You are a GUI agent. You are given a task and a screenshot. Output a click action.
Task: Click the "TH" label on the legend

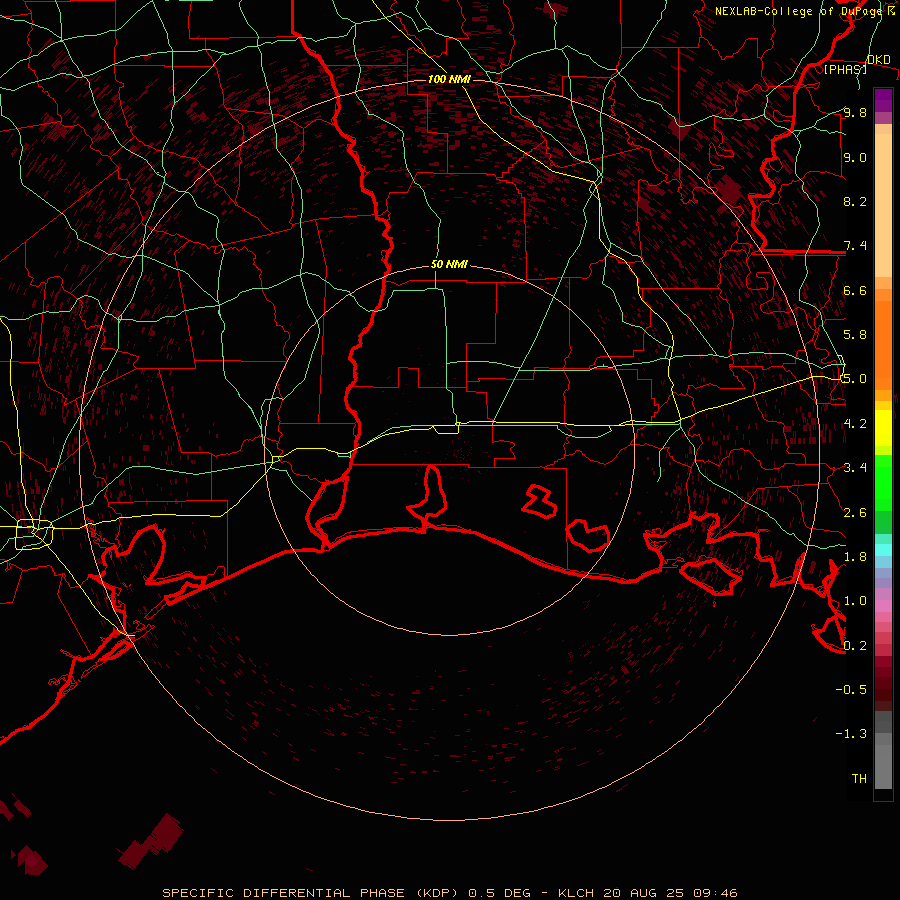coord(859,779)
